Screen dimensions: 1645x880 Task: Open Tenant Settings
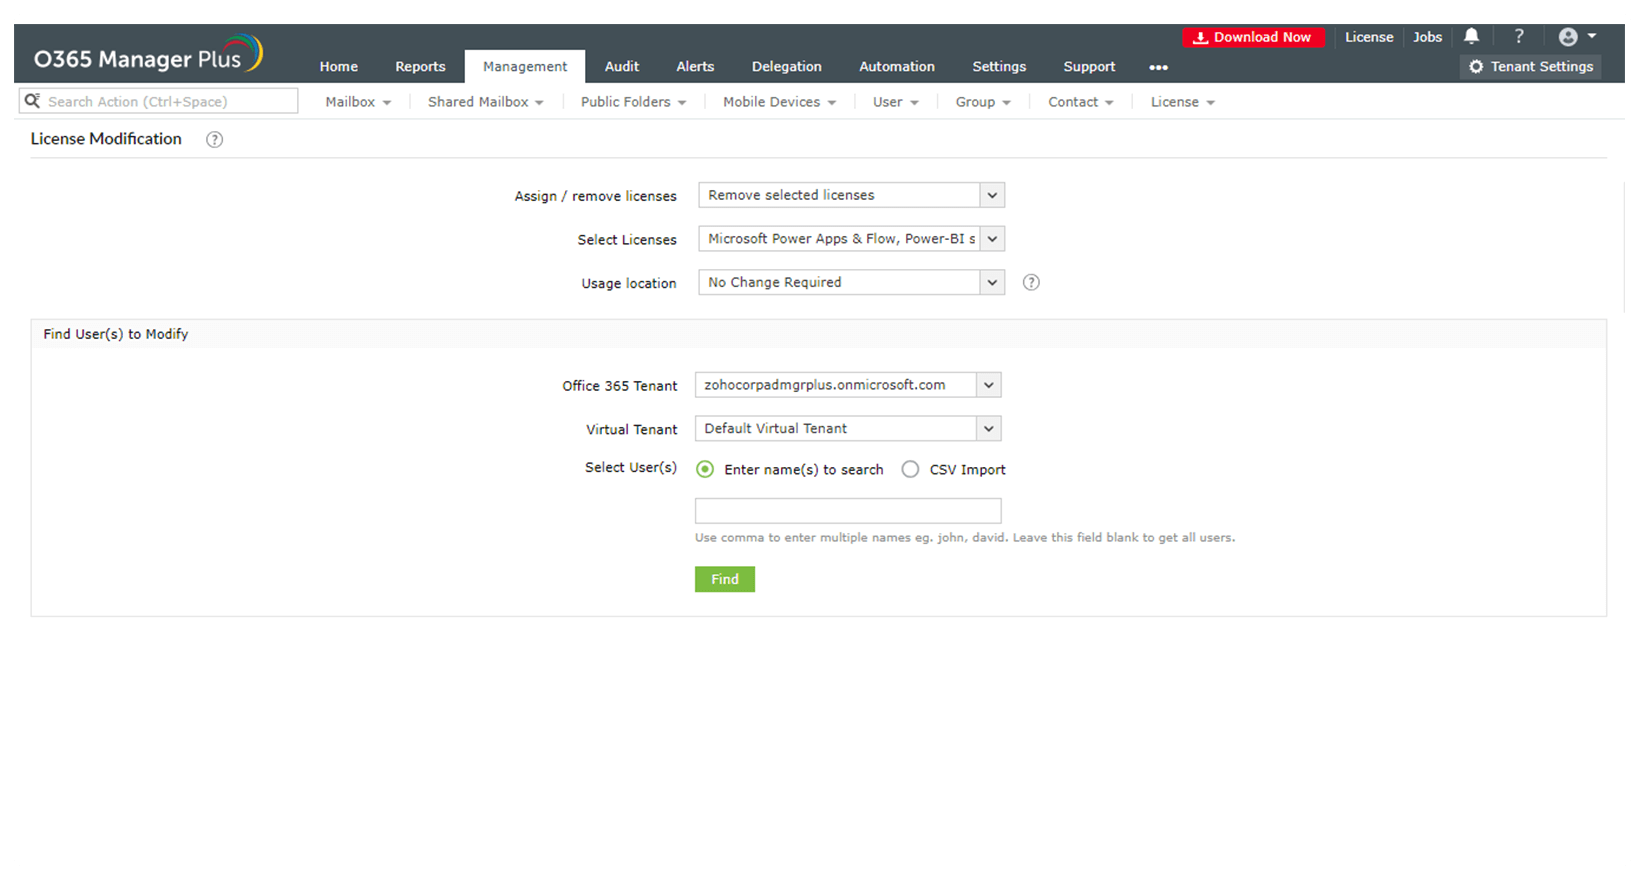(1531, 66)
